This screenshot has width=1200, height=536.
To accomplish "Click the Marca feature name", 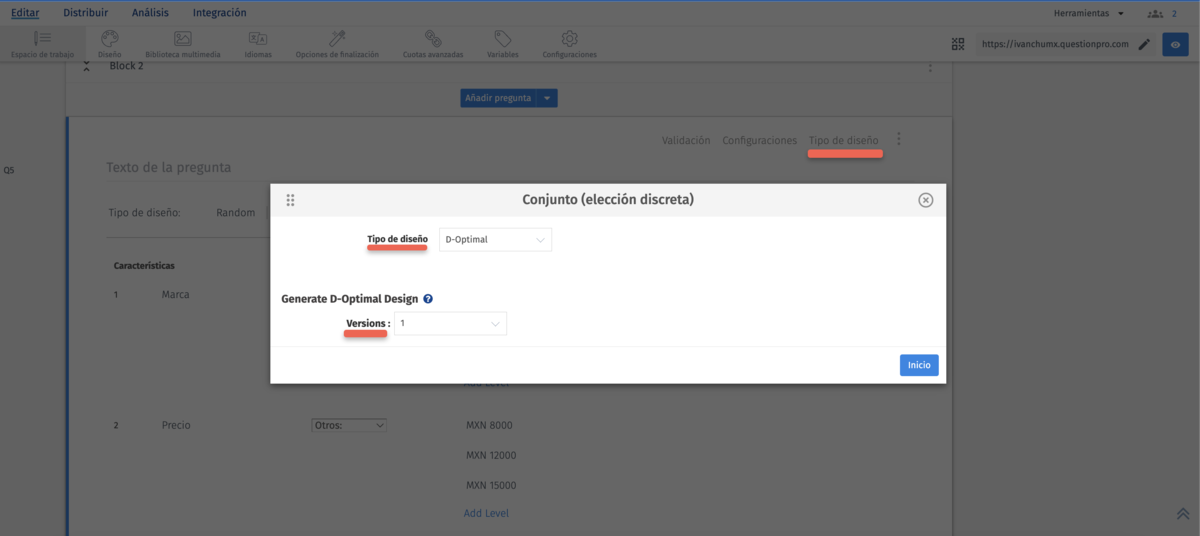I will click(175, 295).
